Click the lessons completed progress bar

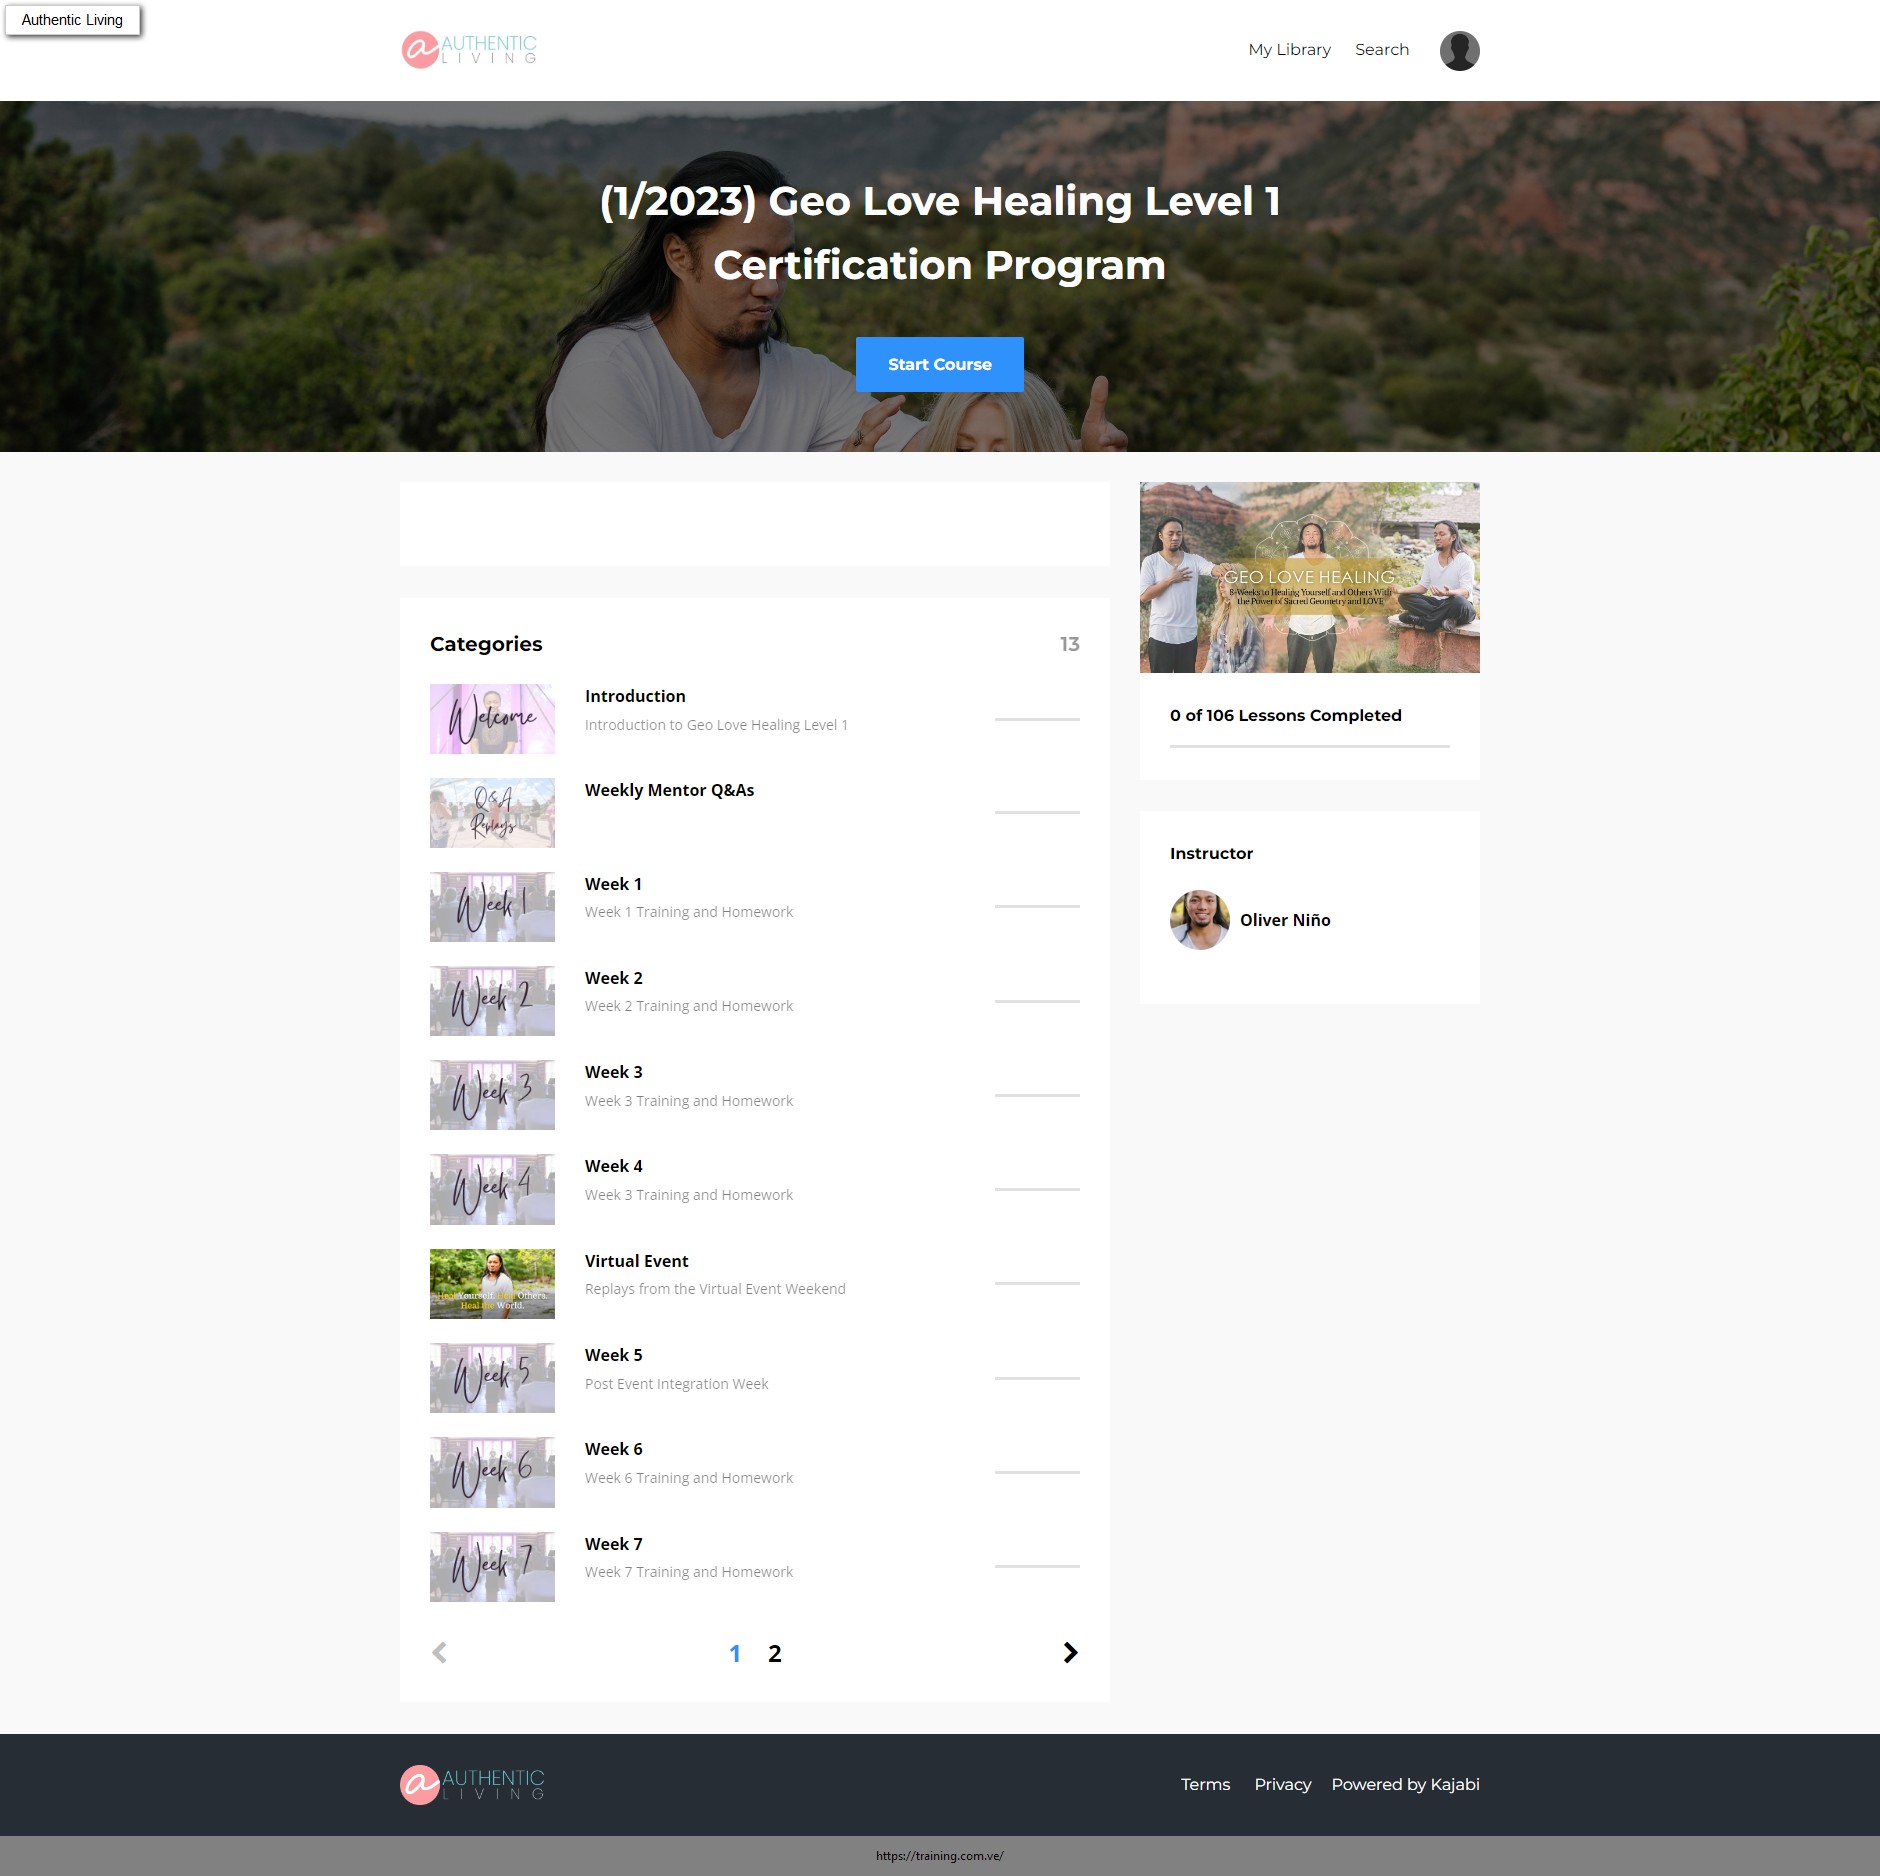pyautogui.click(x=1309, y=746)
